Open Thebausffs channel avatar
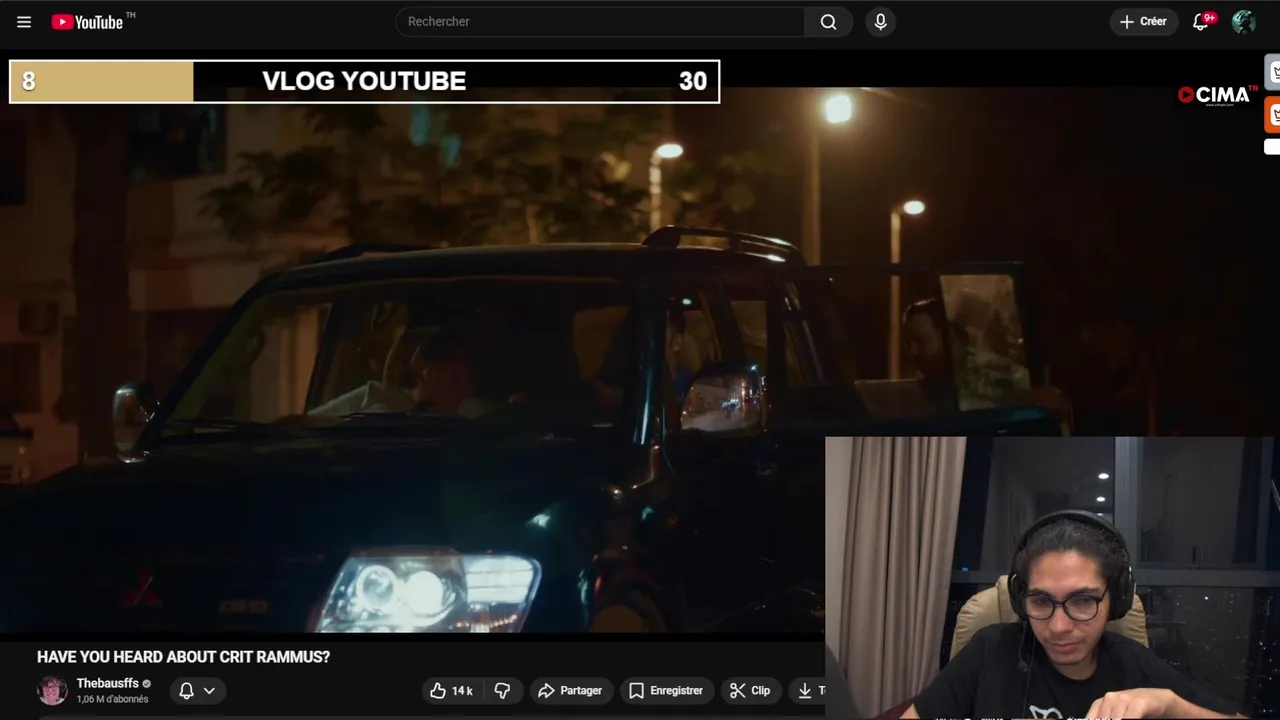 coord(52,690)
